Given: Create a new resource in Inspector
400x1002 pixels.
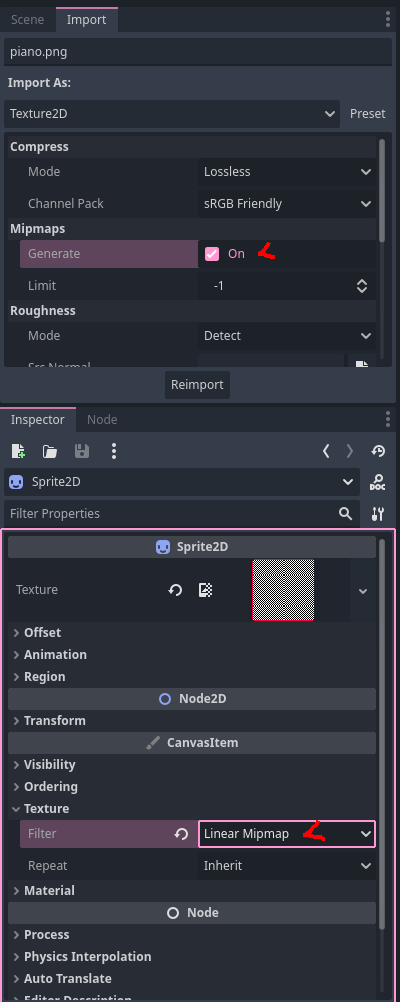Looking at the screenshot, I should click(x=19, y=451).
